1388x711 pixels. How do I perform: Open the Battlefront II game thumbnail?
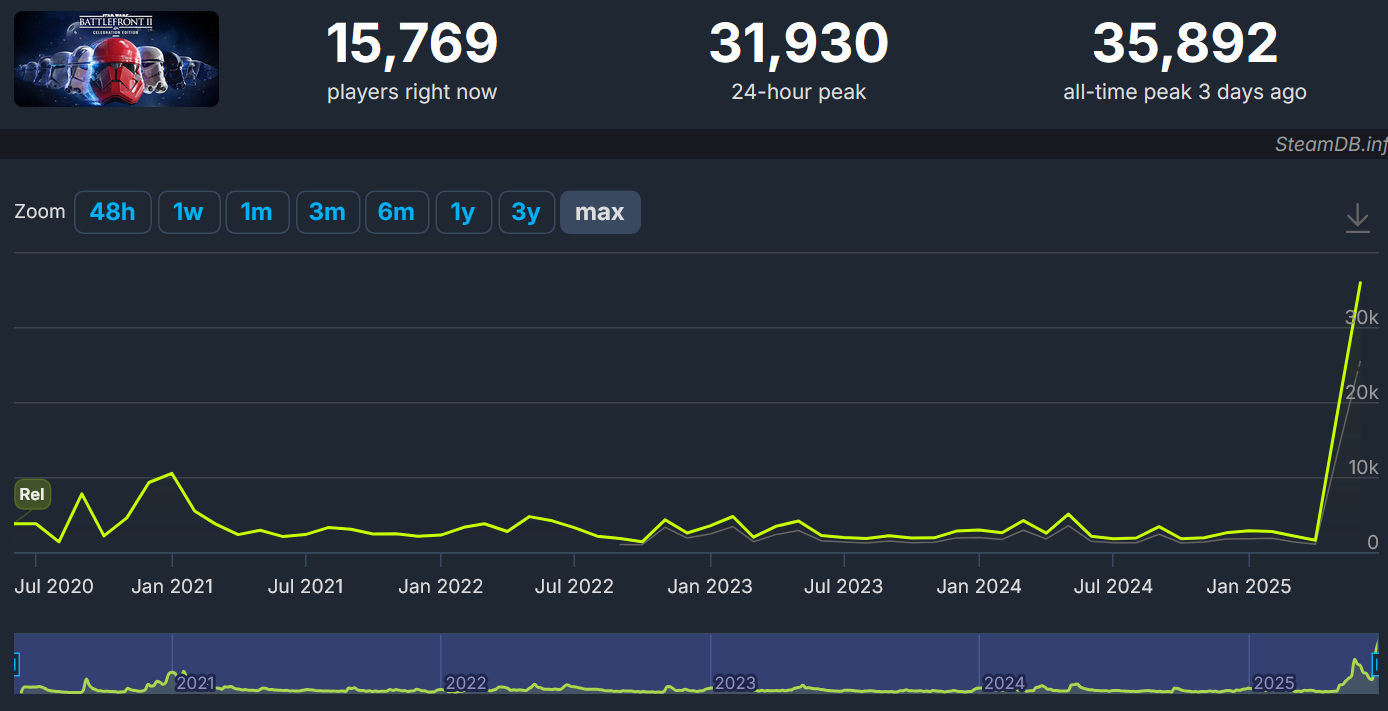click(116, 59)
